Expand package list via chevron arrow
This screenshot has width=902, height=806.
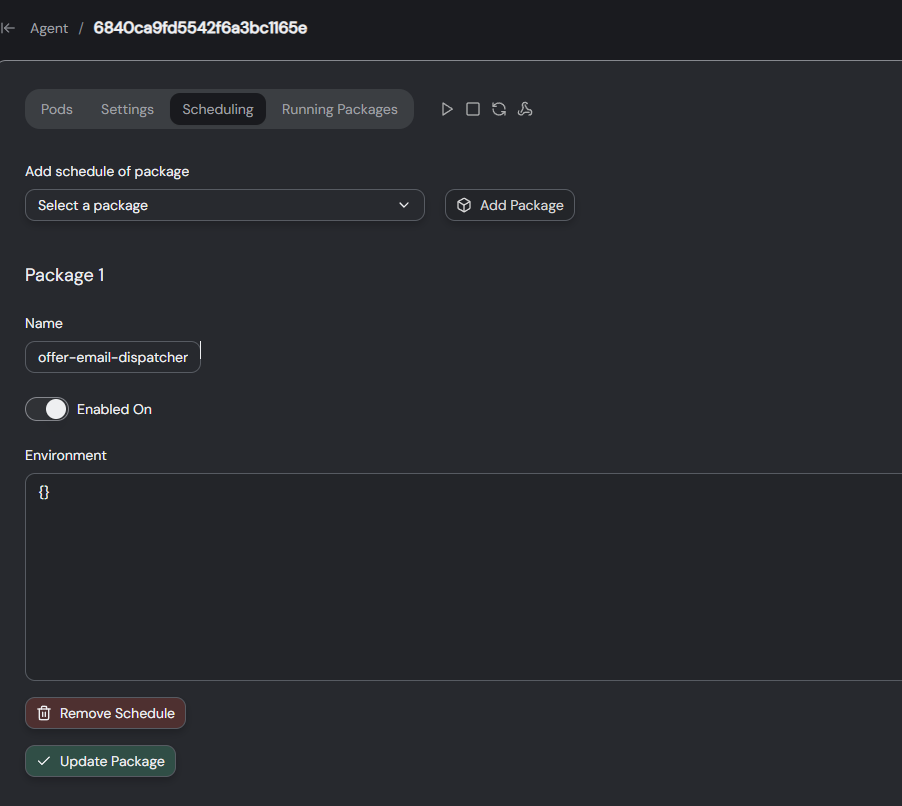[404, 205]
